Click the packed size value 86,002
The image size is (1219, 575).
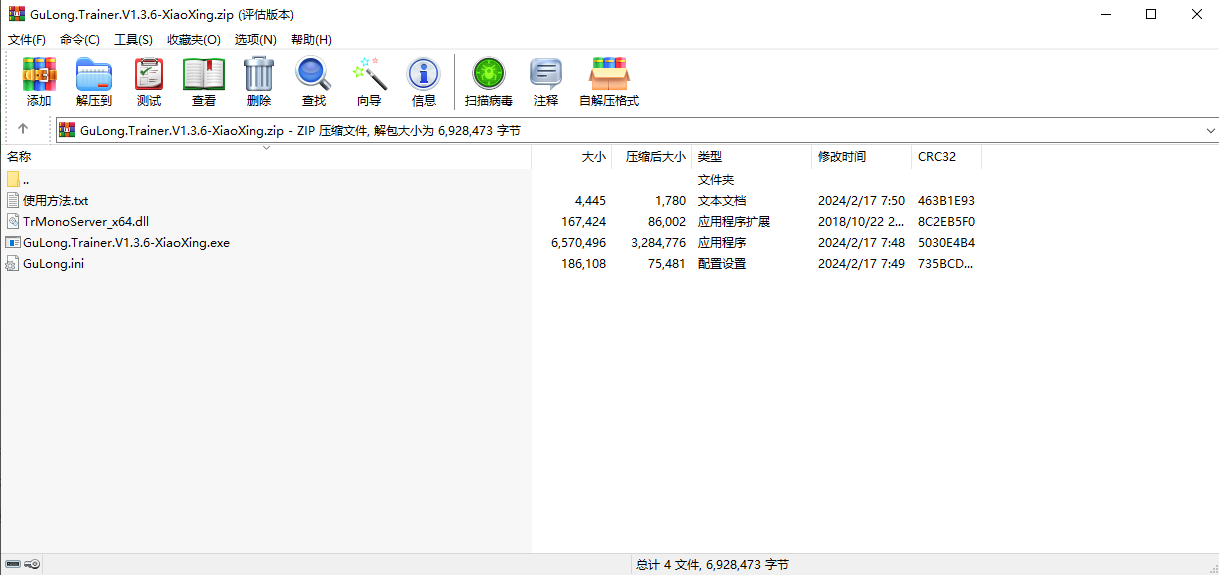pos(667,222)
